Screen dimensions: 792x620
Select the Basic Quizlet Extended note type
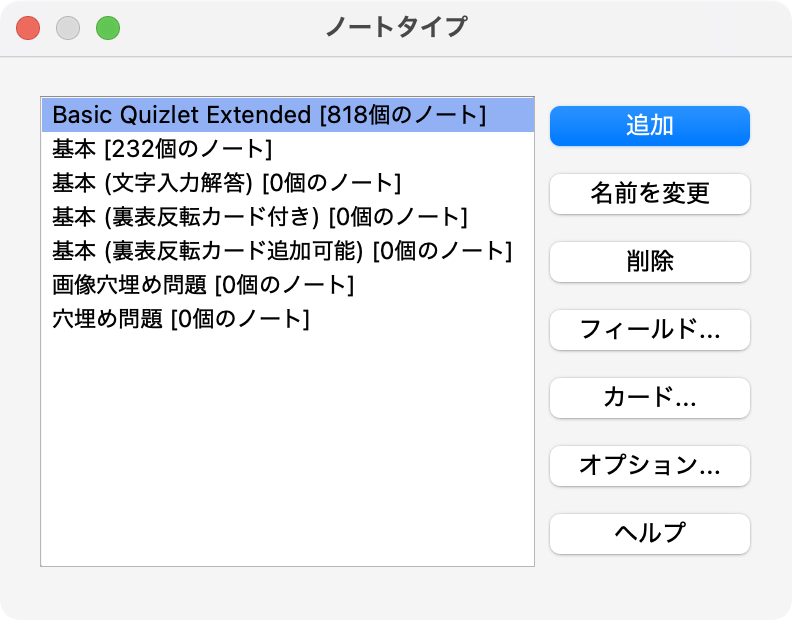click(x=269, y=115)
